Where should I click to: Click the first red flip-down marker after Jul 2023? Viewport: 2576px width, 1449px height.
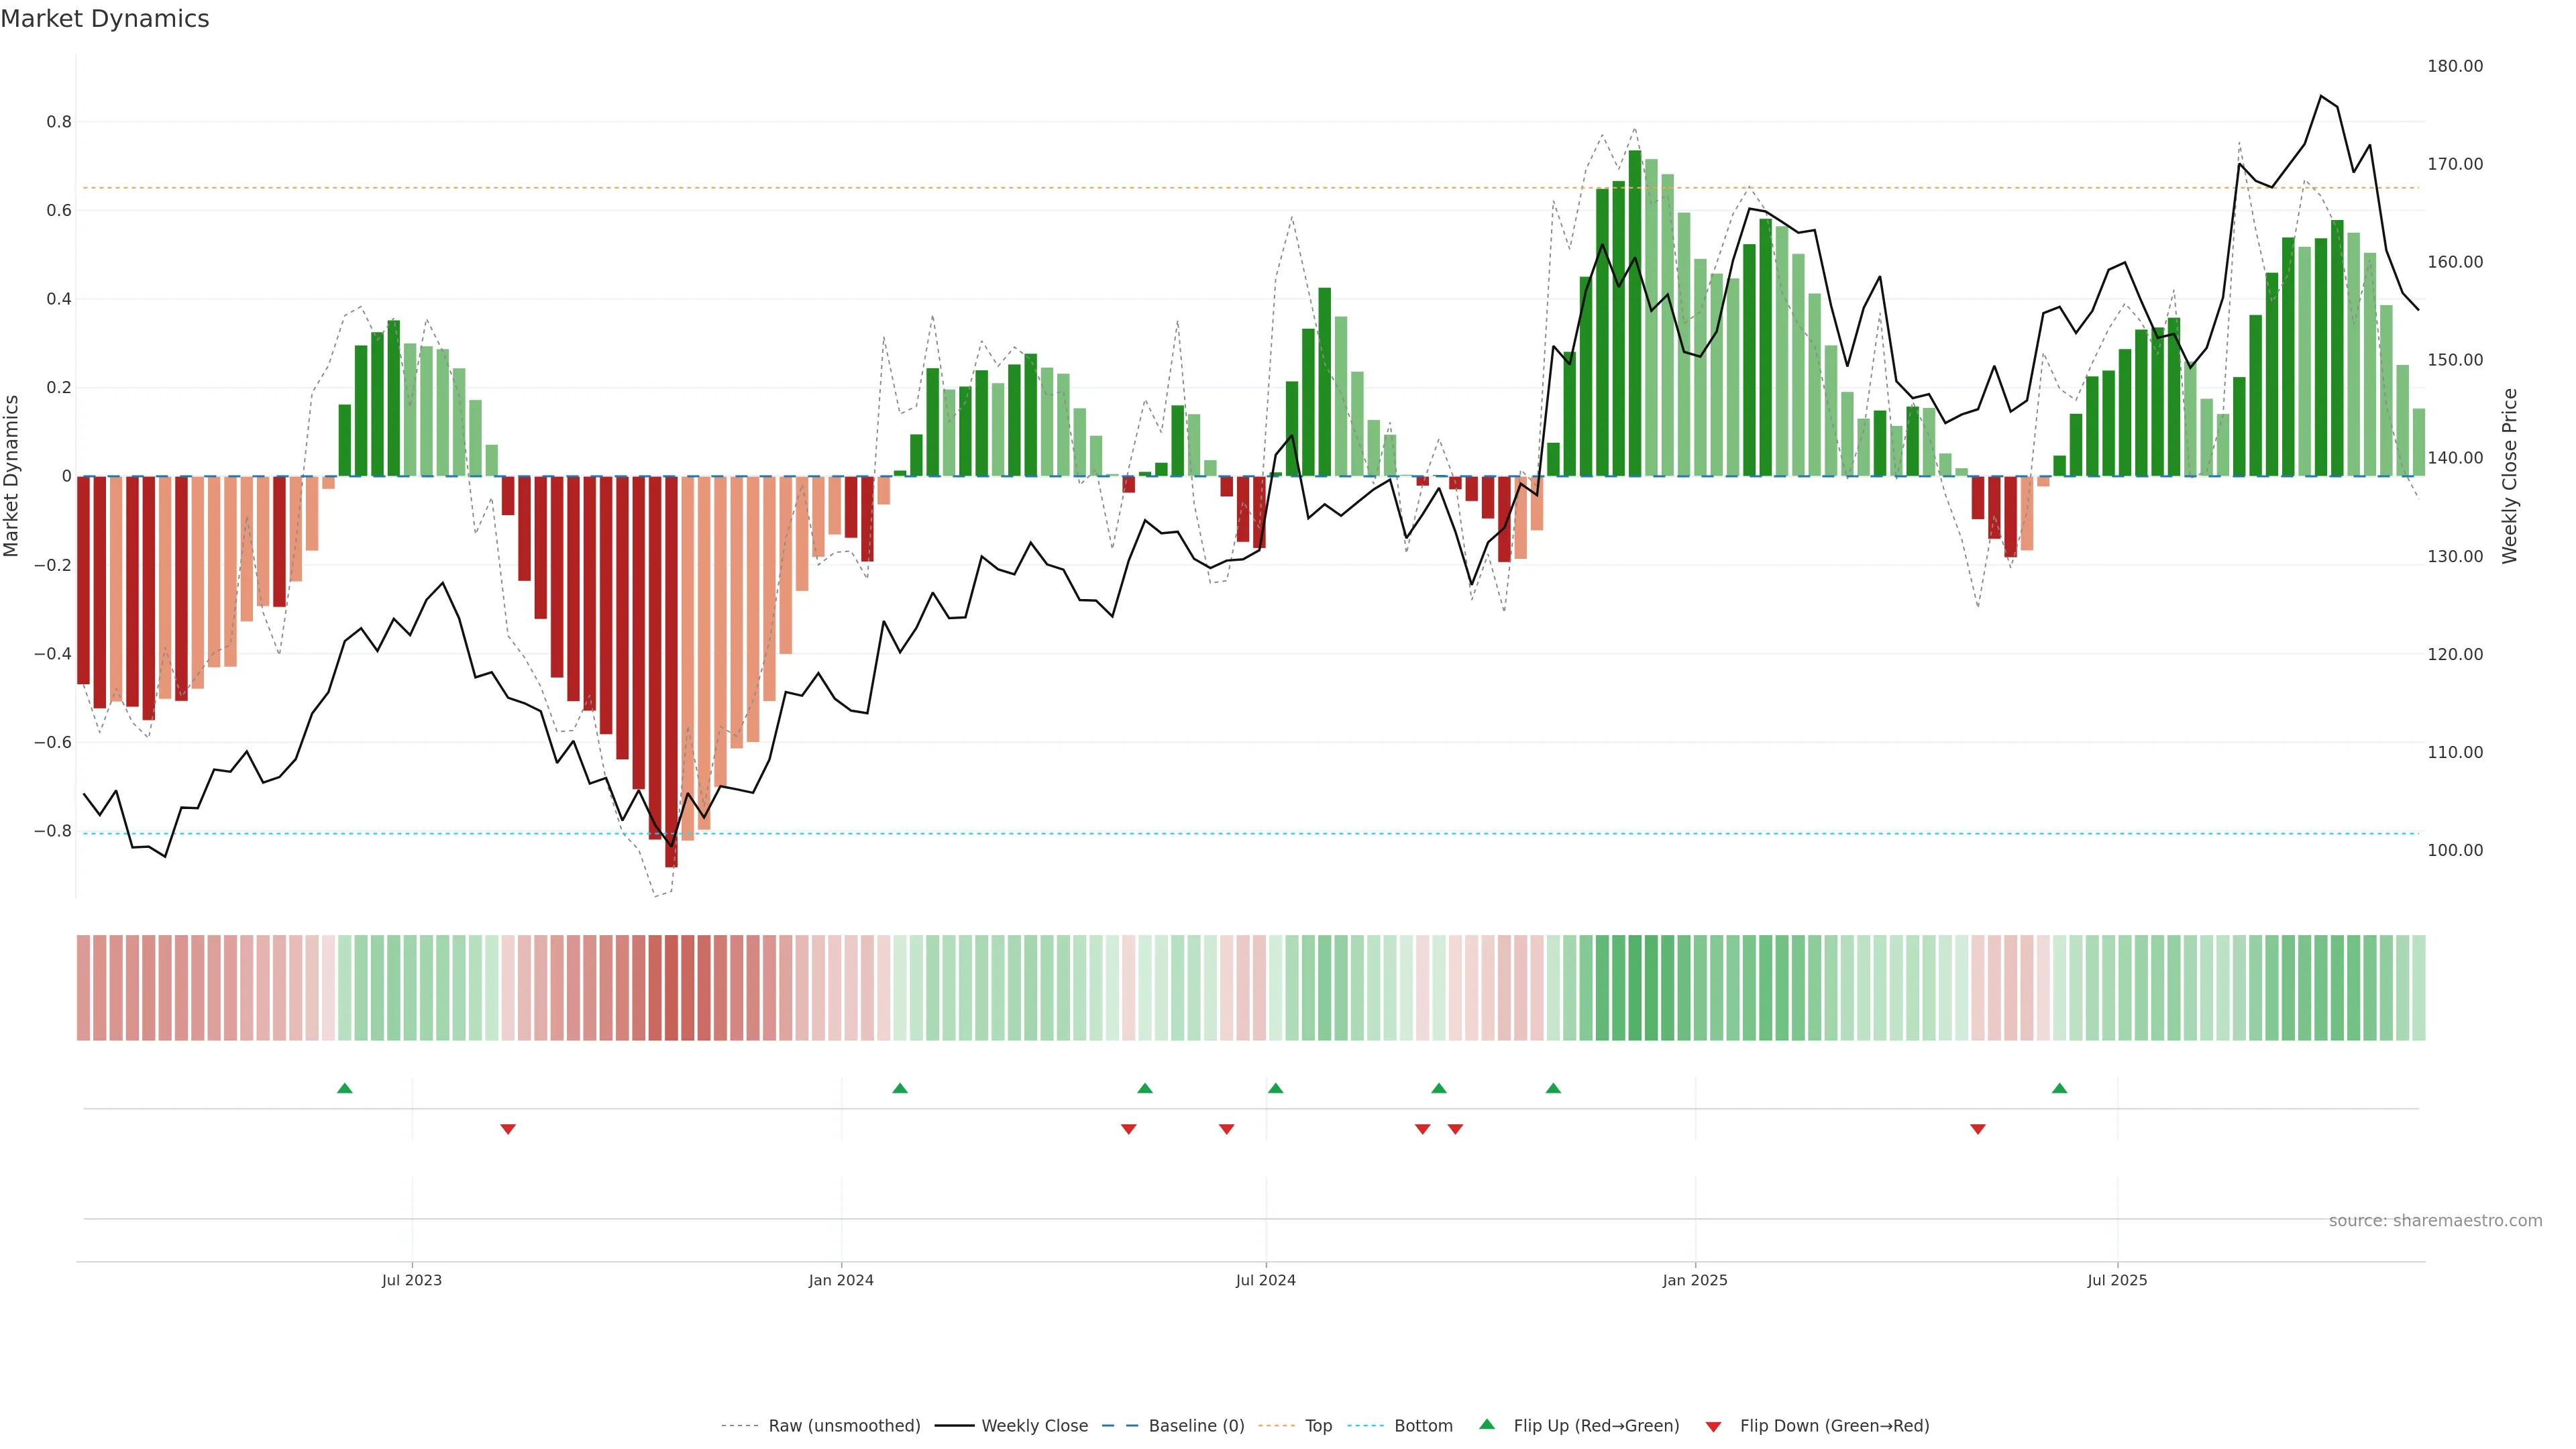coord(508,1129)
